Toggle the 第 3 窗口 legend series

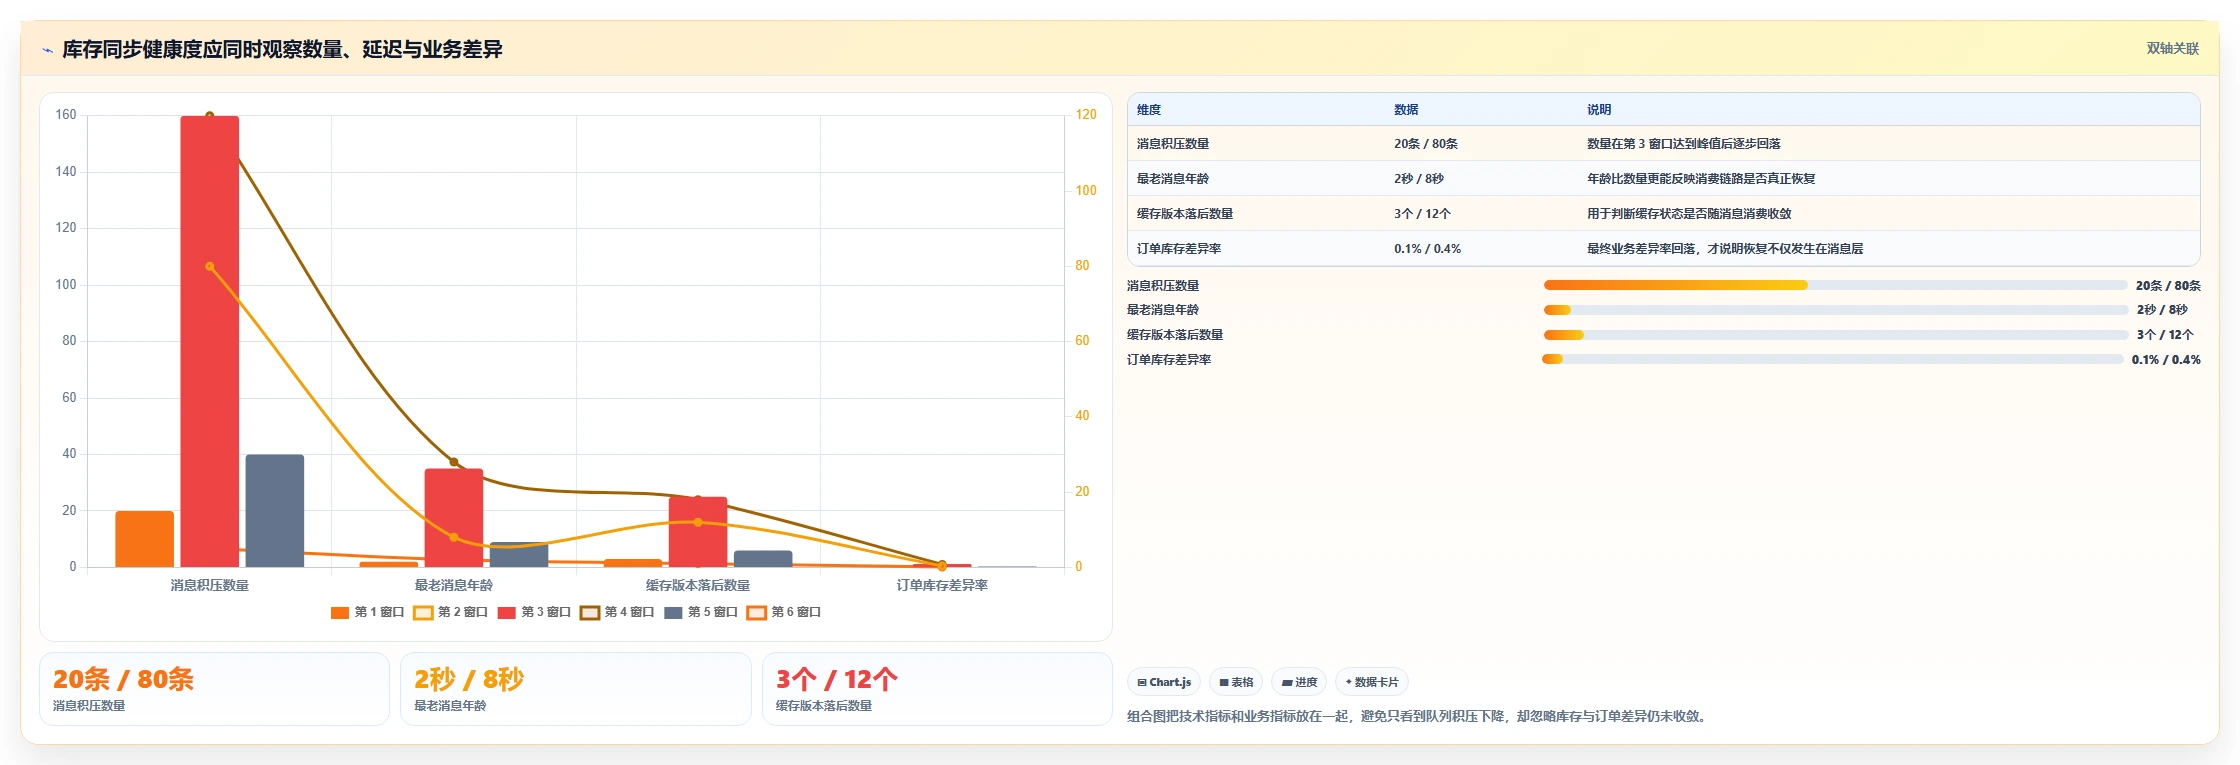tap(534, 612)
